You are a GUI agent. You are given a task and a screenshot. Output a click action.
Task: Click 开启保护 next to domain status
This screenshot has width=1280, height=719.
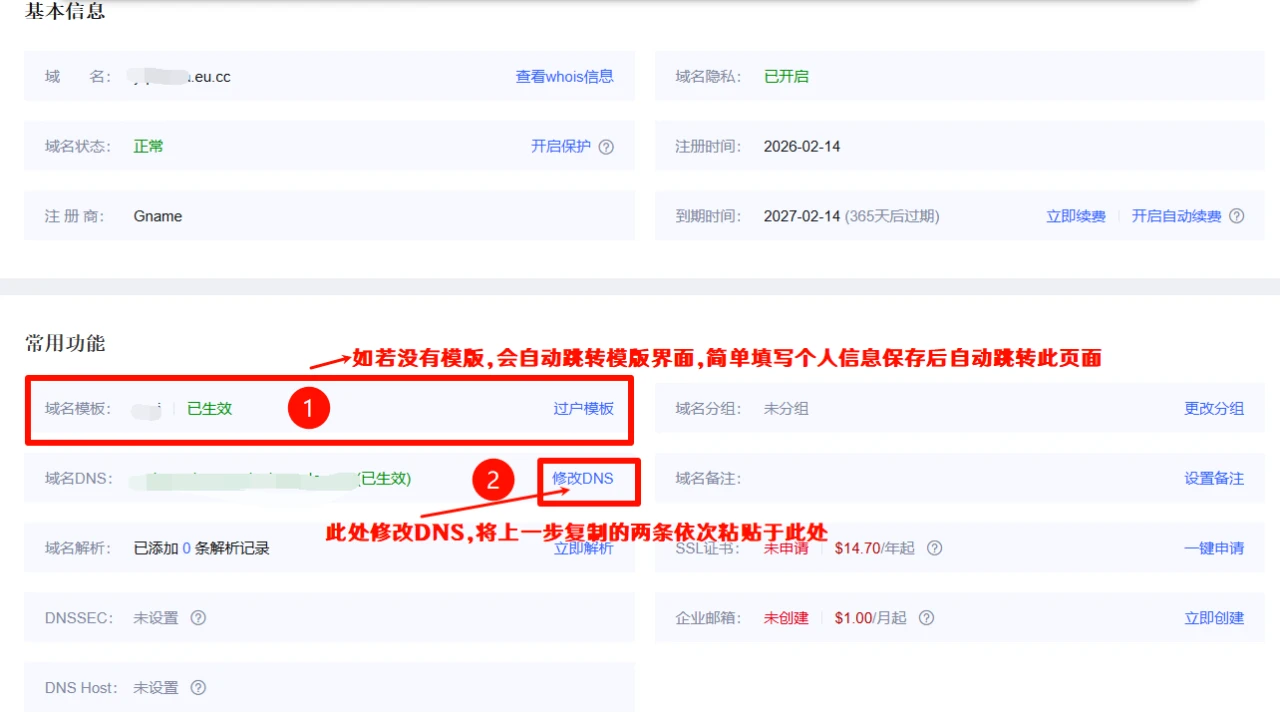coord(560,146)
